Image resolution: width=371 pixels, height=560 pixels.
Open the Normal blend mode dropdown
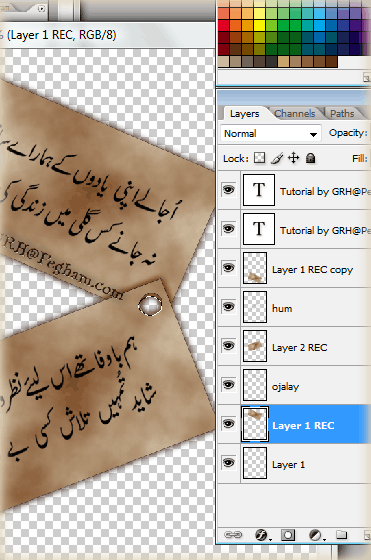click(x=271, y=134)
